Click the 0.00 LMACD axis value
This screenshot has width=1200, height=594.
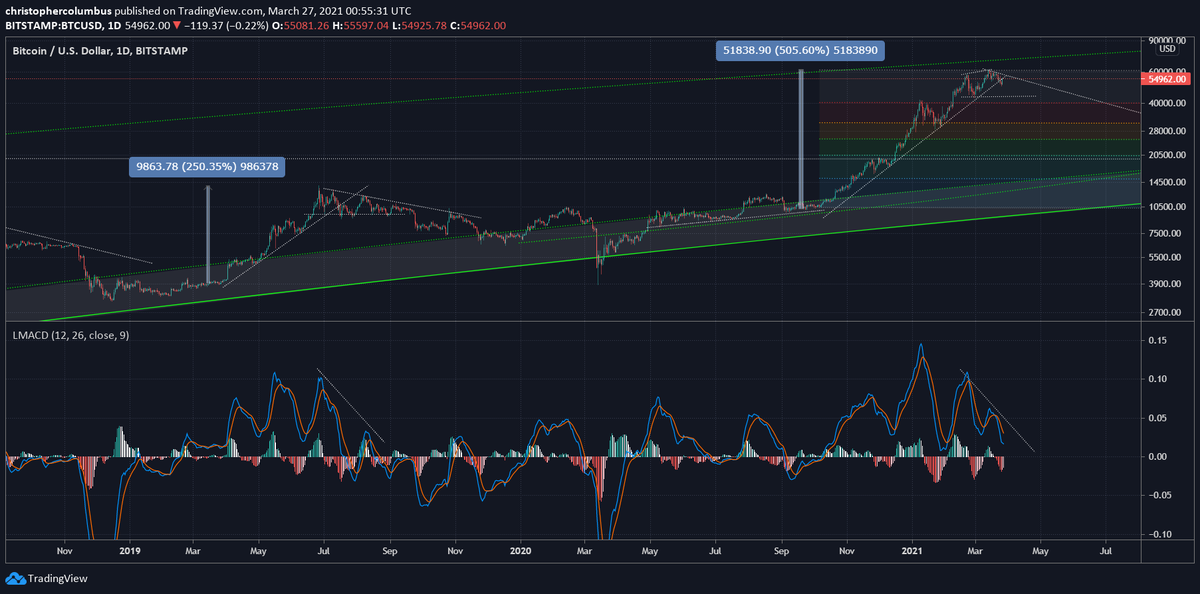click(1158, 457)
